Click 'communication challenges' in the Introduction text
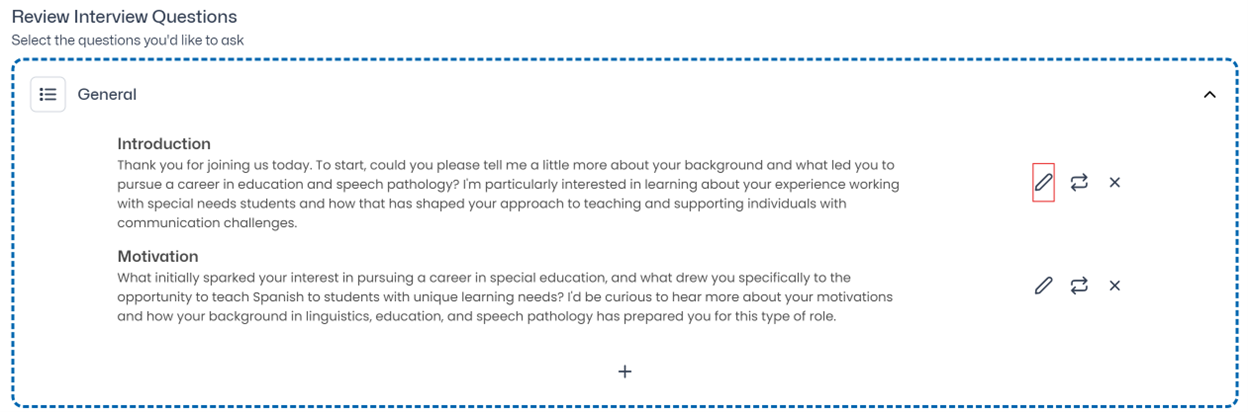The height and width of the screenshot is (412, 1248). pyautogui.click(x=207, y=223)
